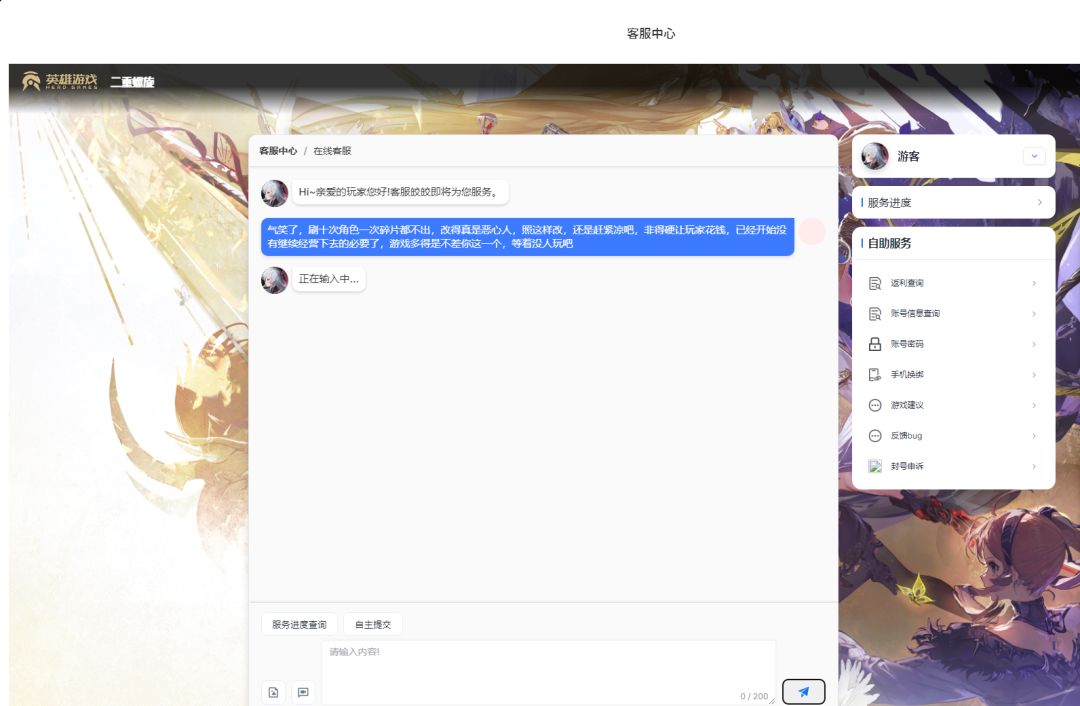Open 手机换绑 via its right chevron
1080x706 pixels.
[x=1034, y=375]
